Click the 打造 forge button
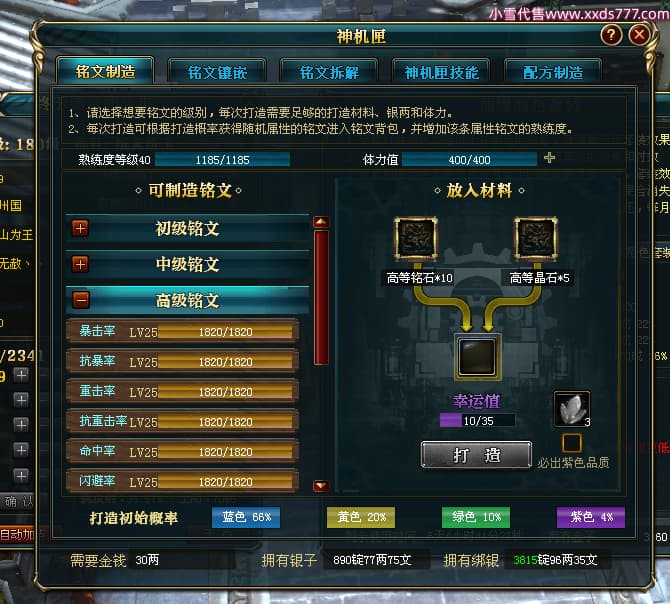 (476, 455)
